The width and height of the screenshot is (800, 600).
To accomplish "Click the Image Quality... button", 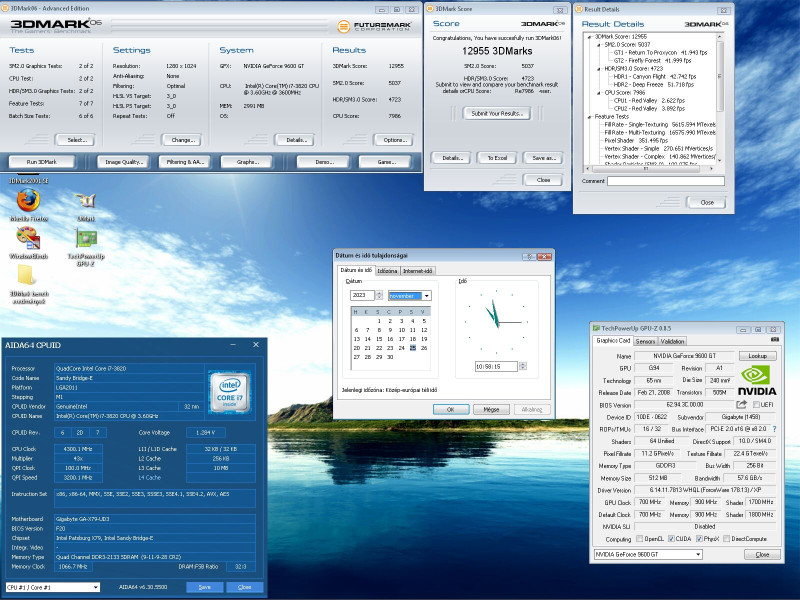I will [x=123, y=162].
